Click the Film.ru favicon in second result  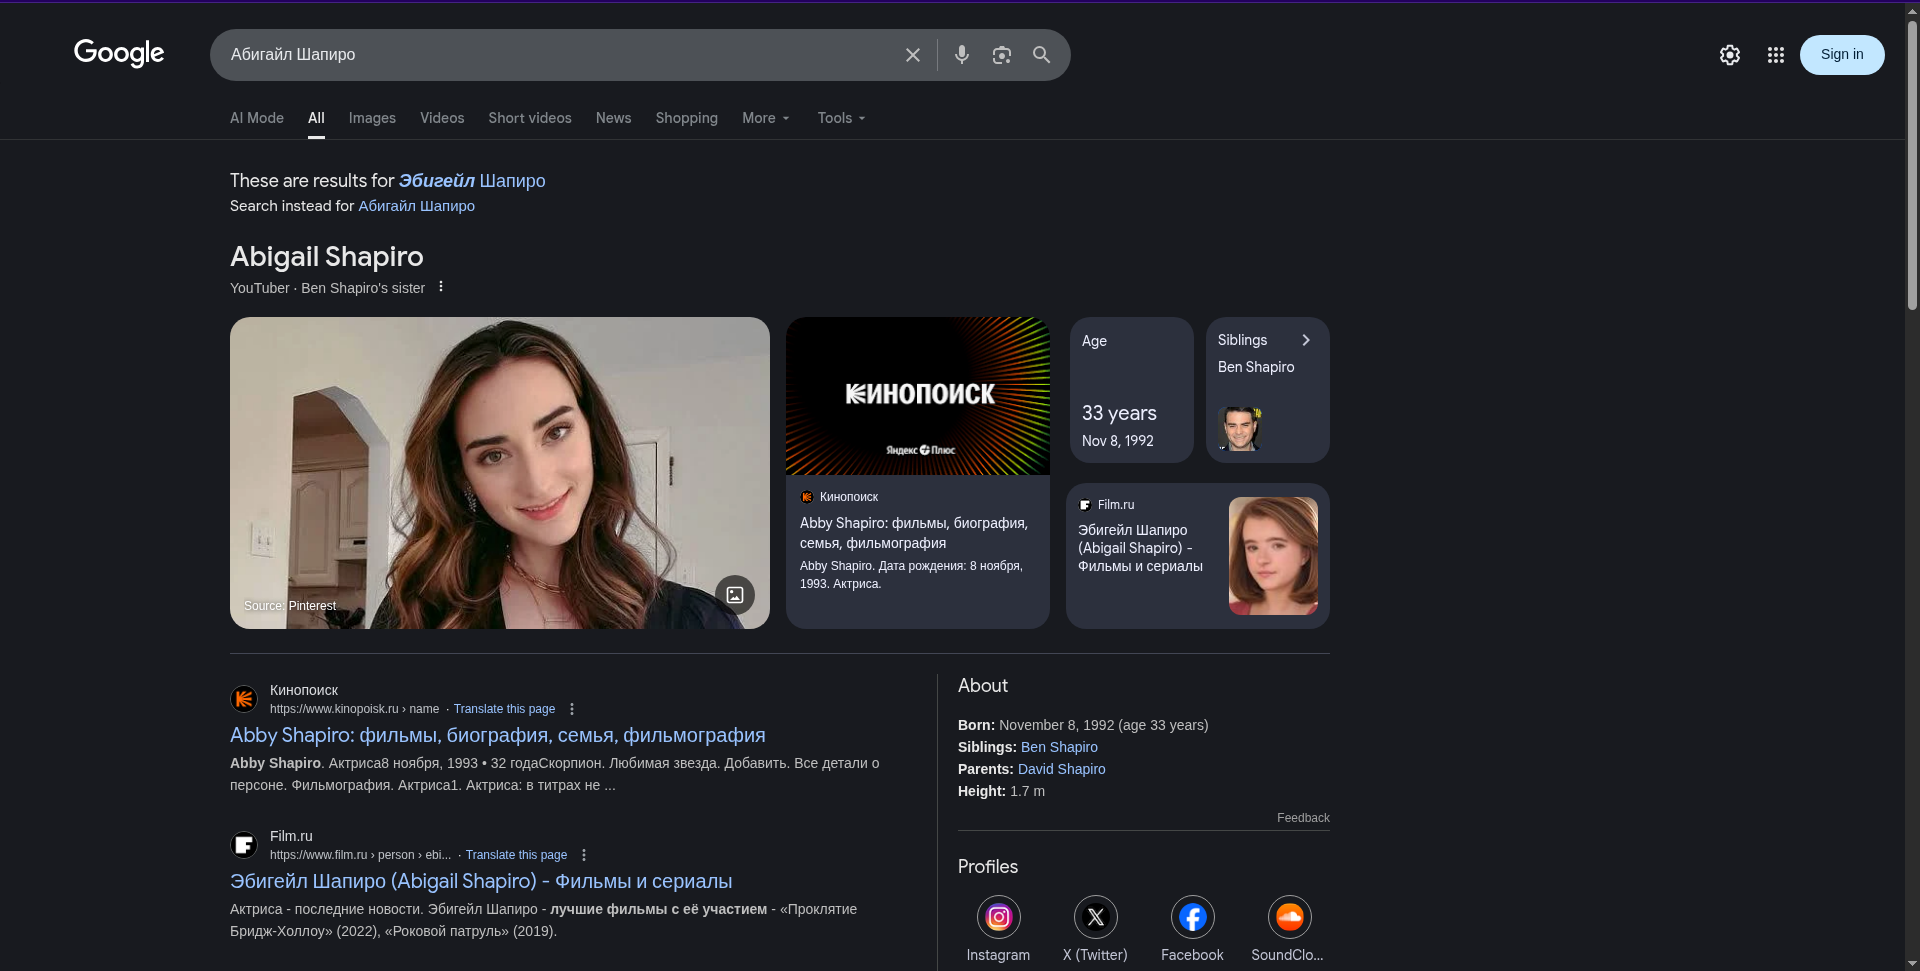(244, 845)
